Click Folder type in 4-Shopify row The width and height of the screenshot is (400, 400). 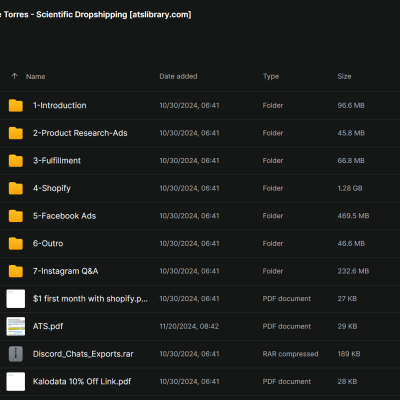(x=273, y=188)
